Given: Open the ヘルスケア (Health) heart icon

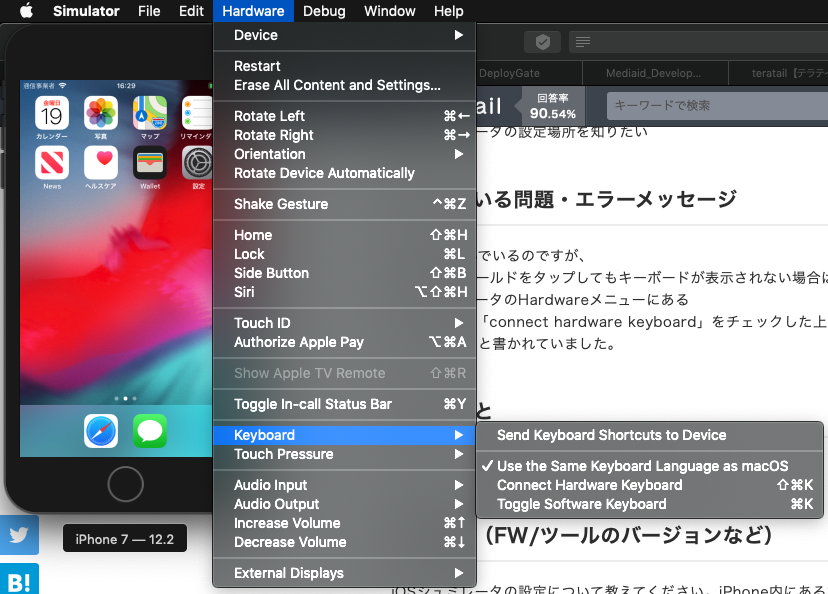Looking at the screenshot, I should point(100,164).
